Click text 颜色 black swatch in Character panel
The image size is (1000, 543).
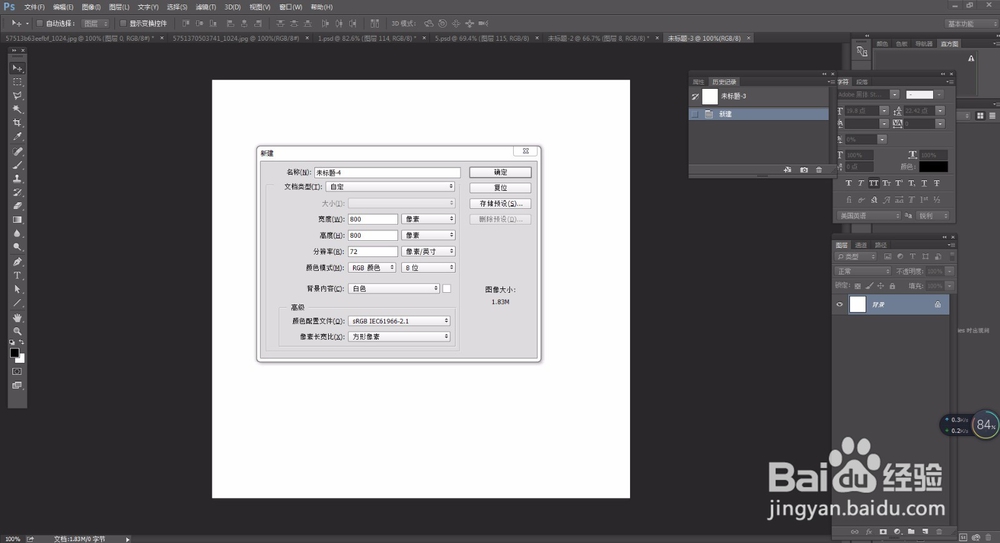tap(933, 167)
